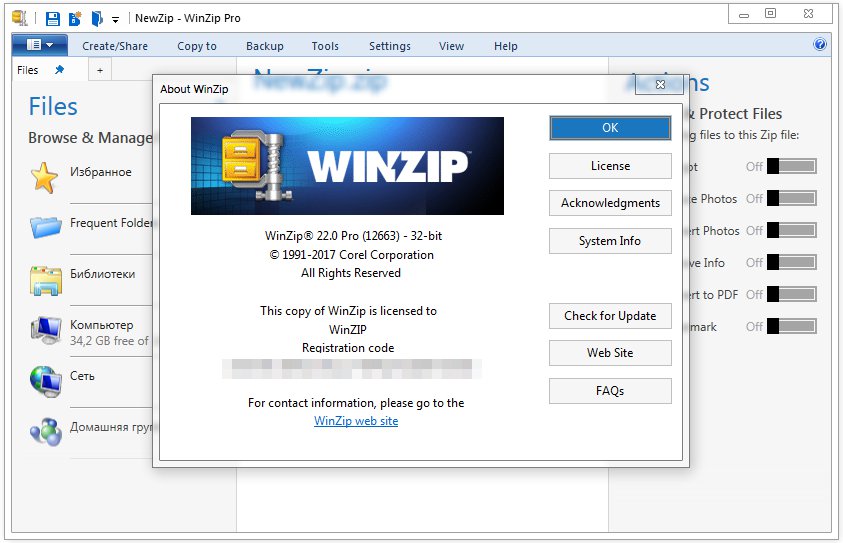The height and width of the screenshot is (543, 843).
Task: Click the Компьютер computer icon
Action: coord(46,331)
